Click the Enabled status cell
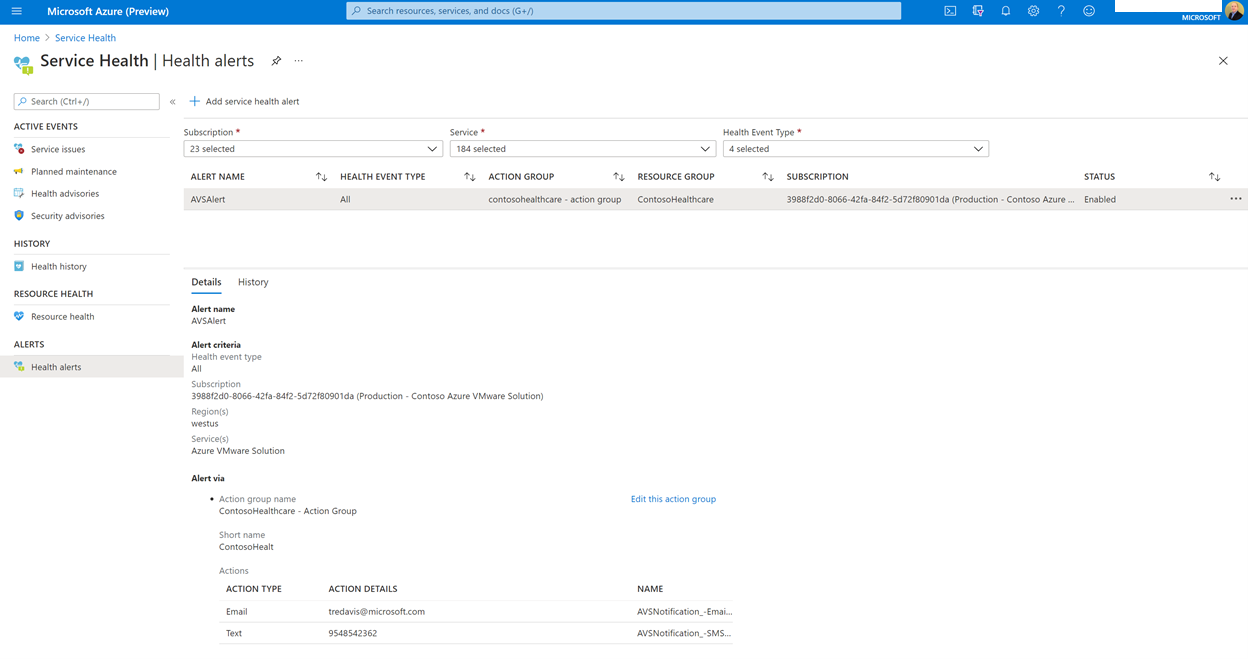This screenshot has width=1248, height=659. 1100,199
